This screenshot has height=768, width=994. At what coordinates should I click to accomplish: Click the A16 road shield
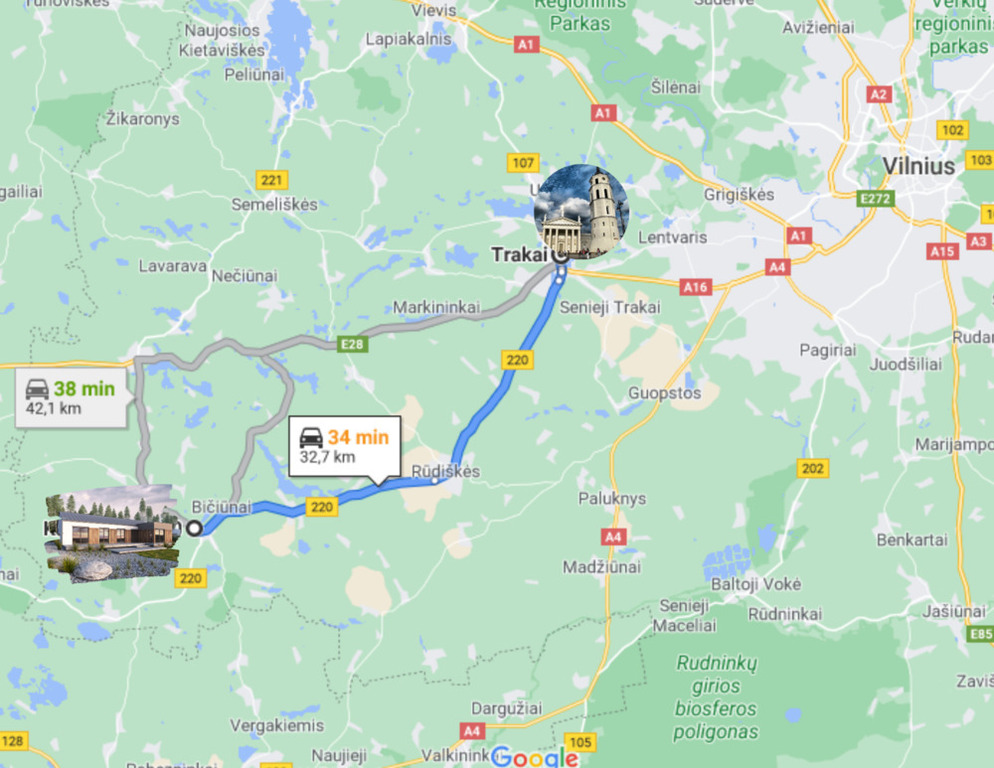(695, 287)
